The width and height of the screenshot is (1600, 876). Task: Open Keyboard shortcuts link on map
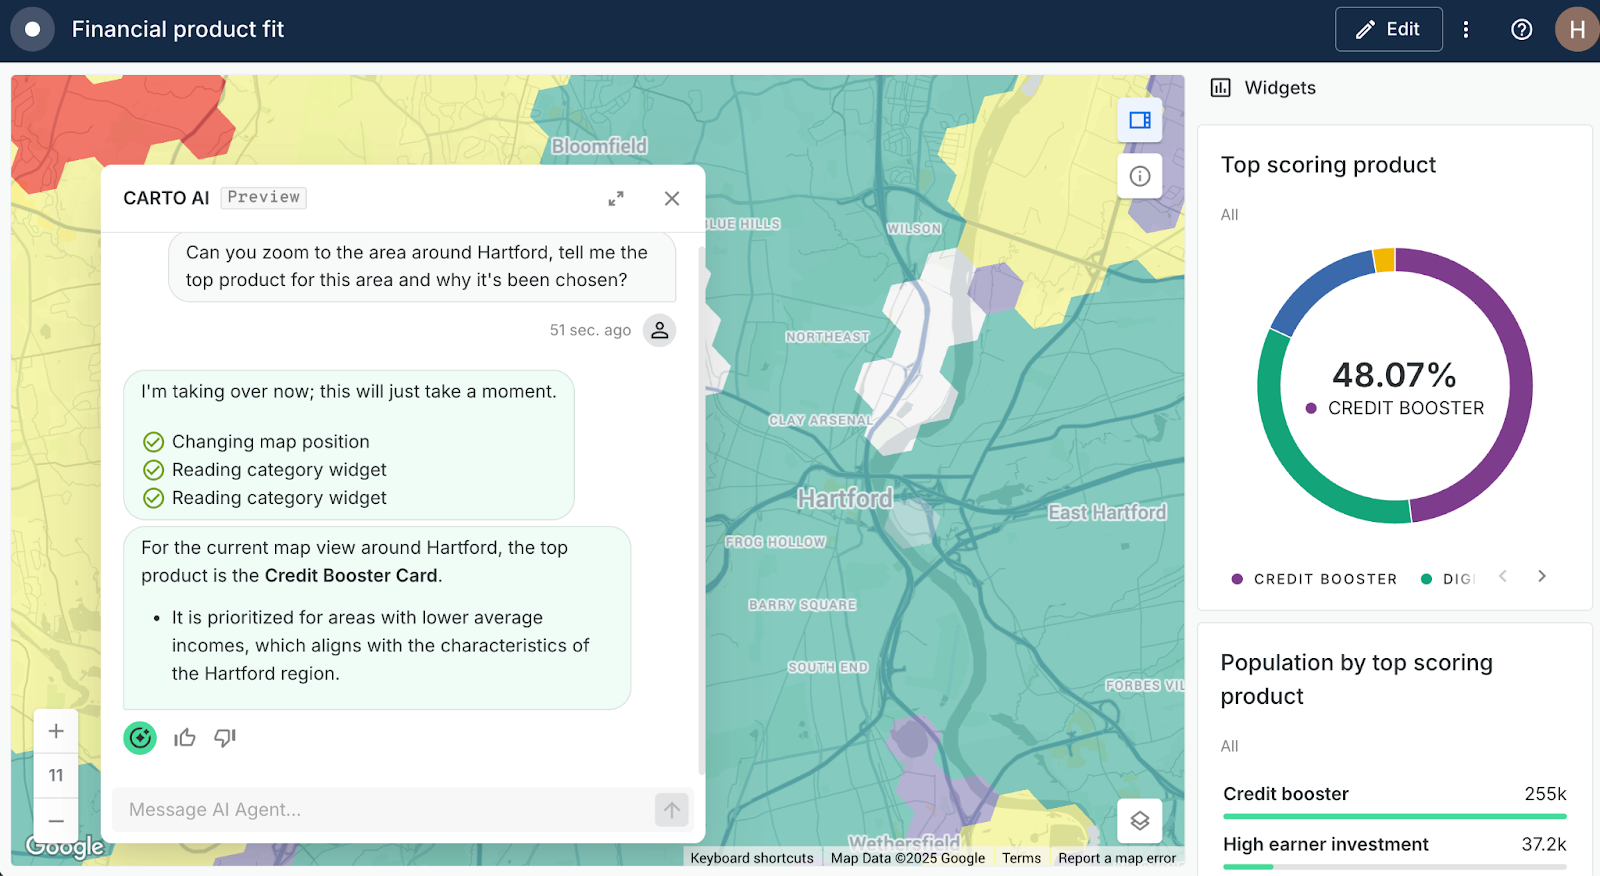click(x=752, y=858)
